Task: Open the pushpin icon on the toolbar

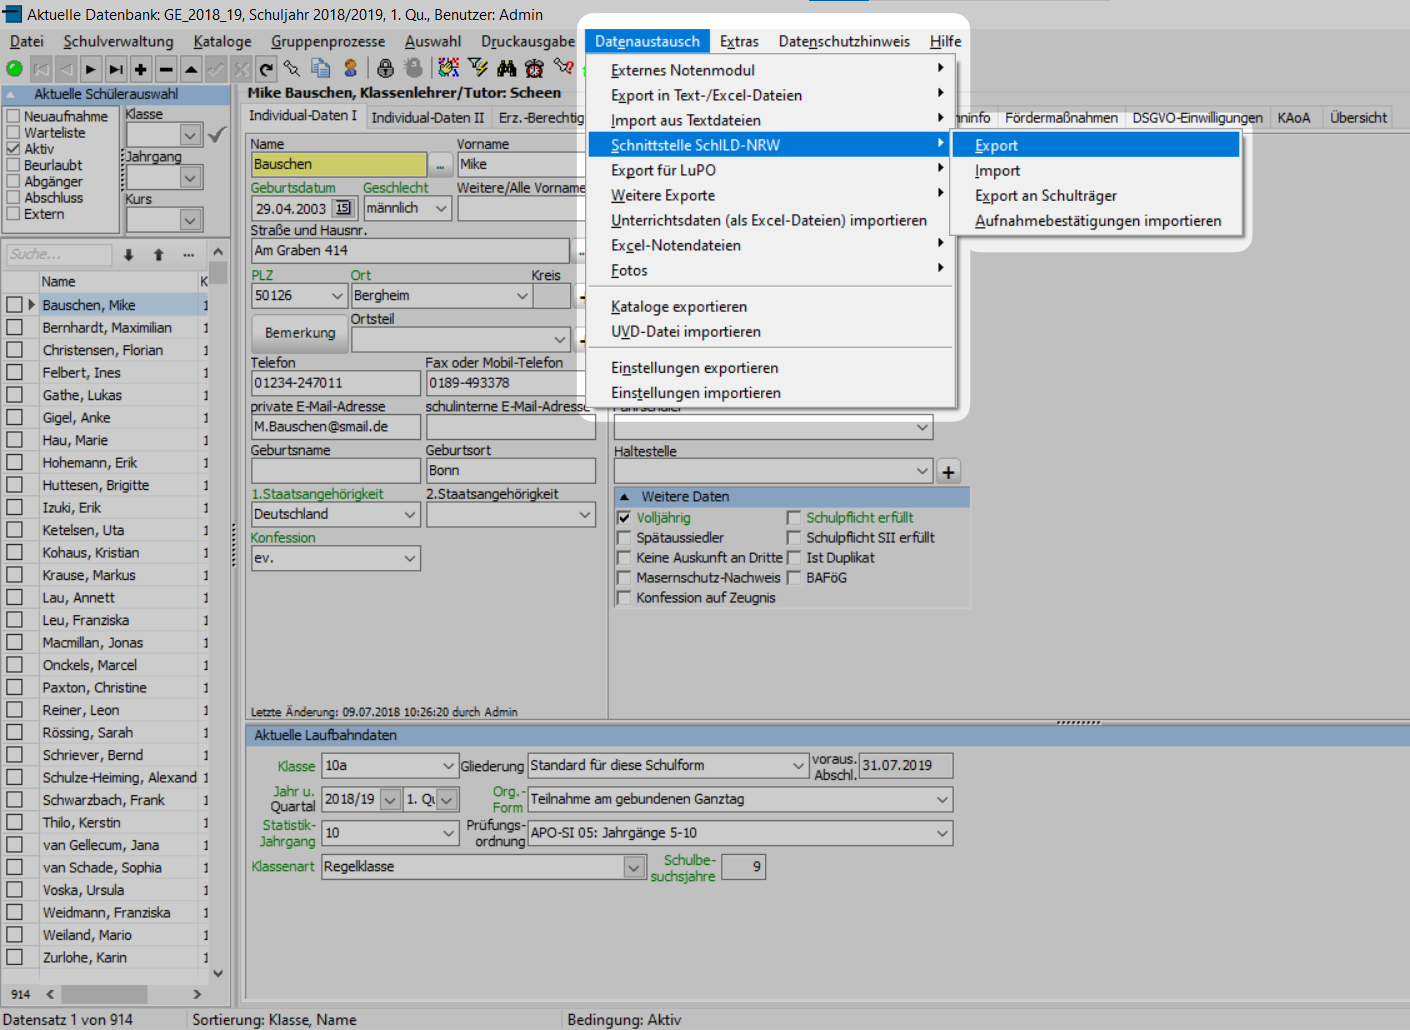Action: coord(292,68)
